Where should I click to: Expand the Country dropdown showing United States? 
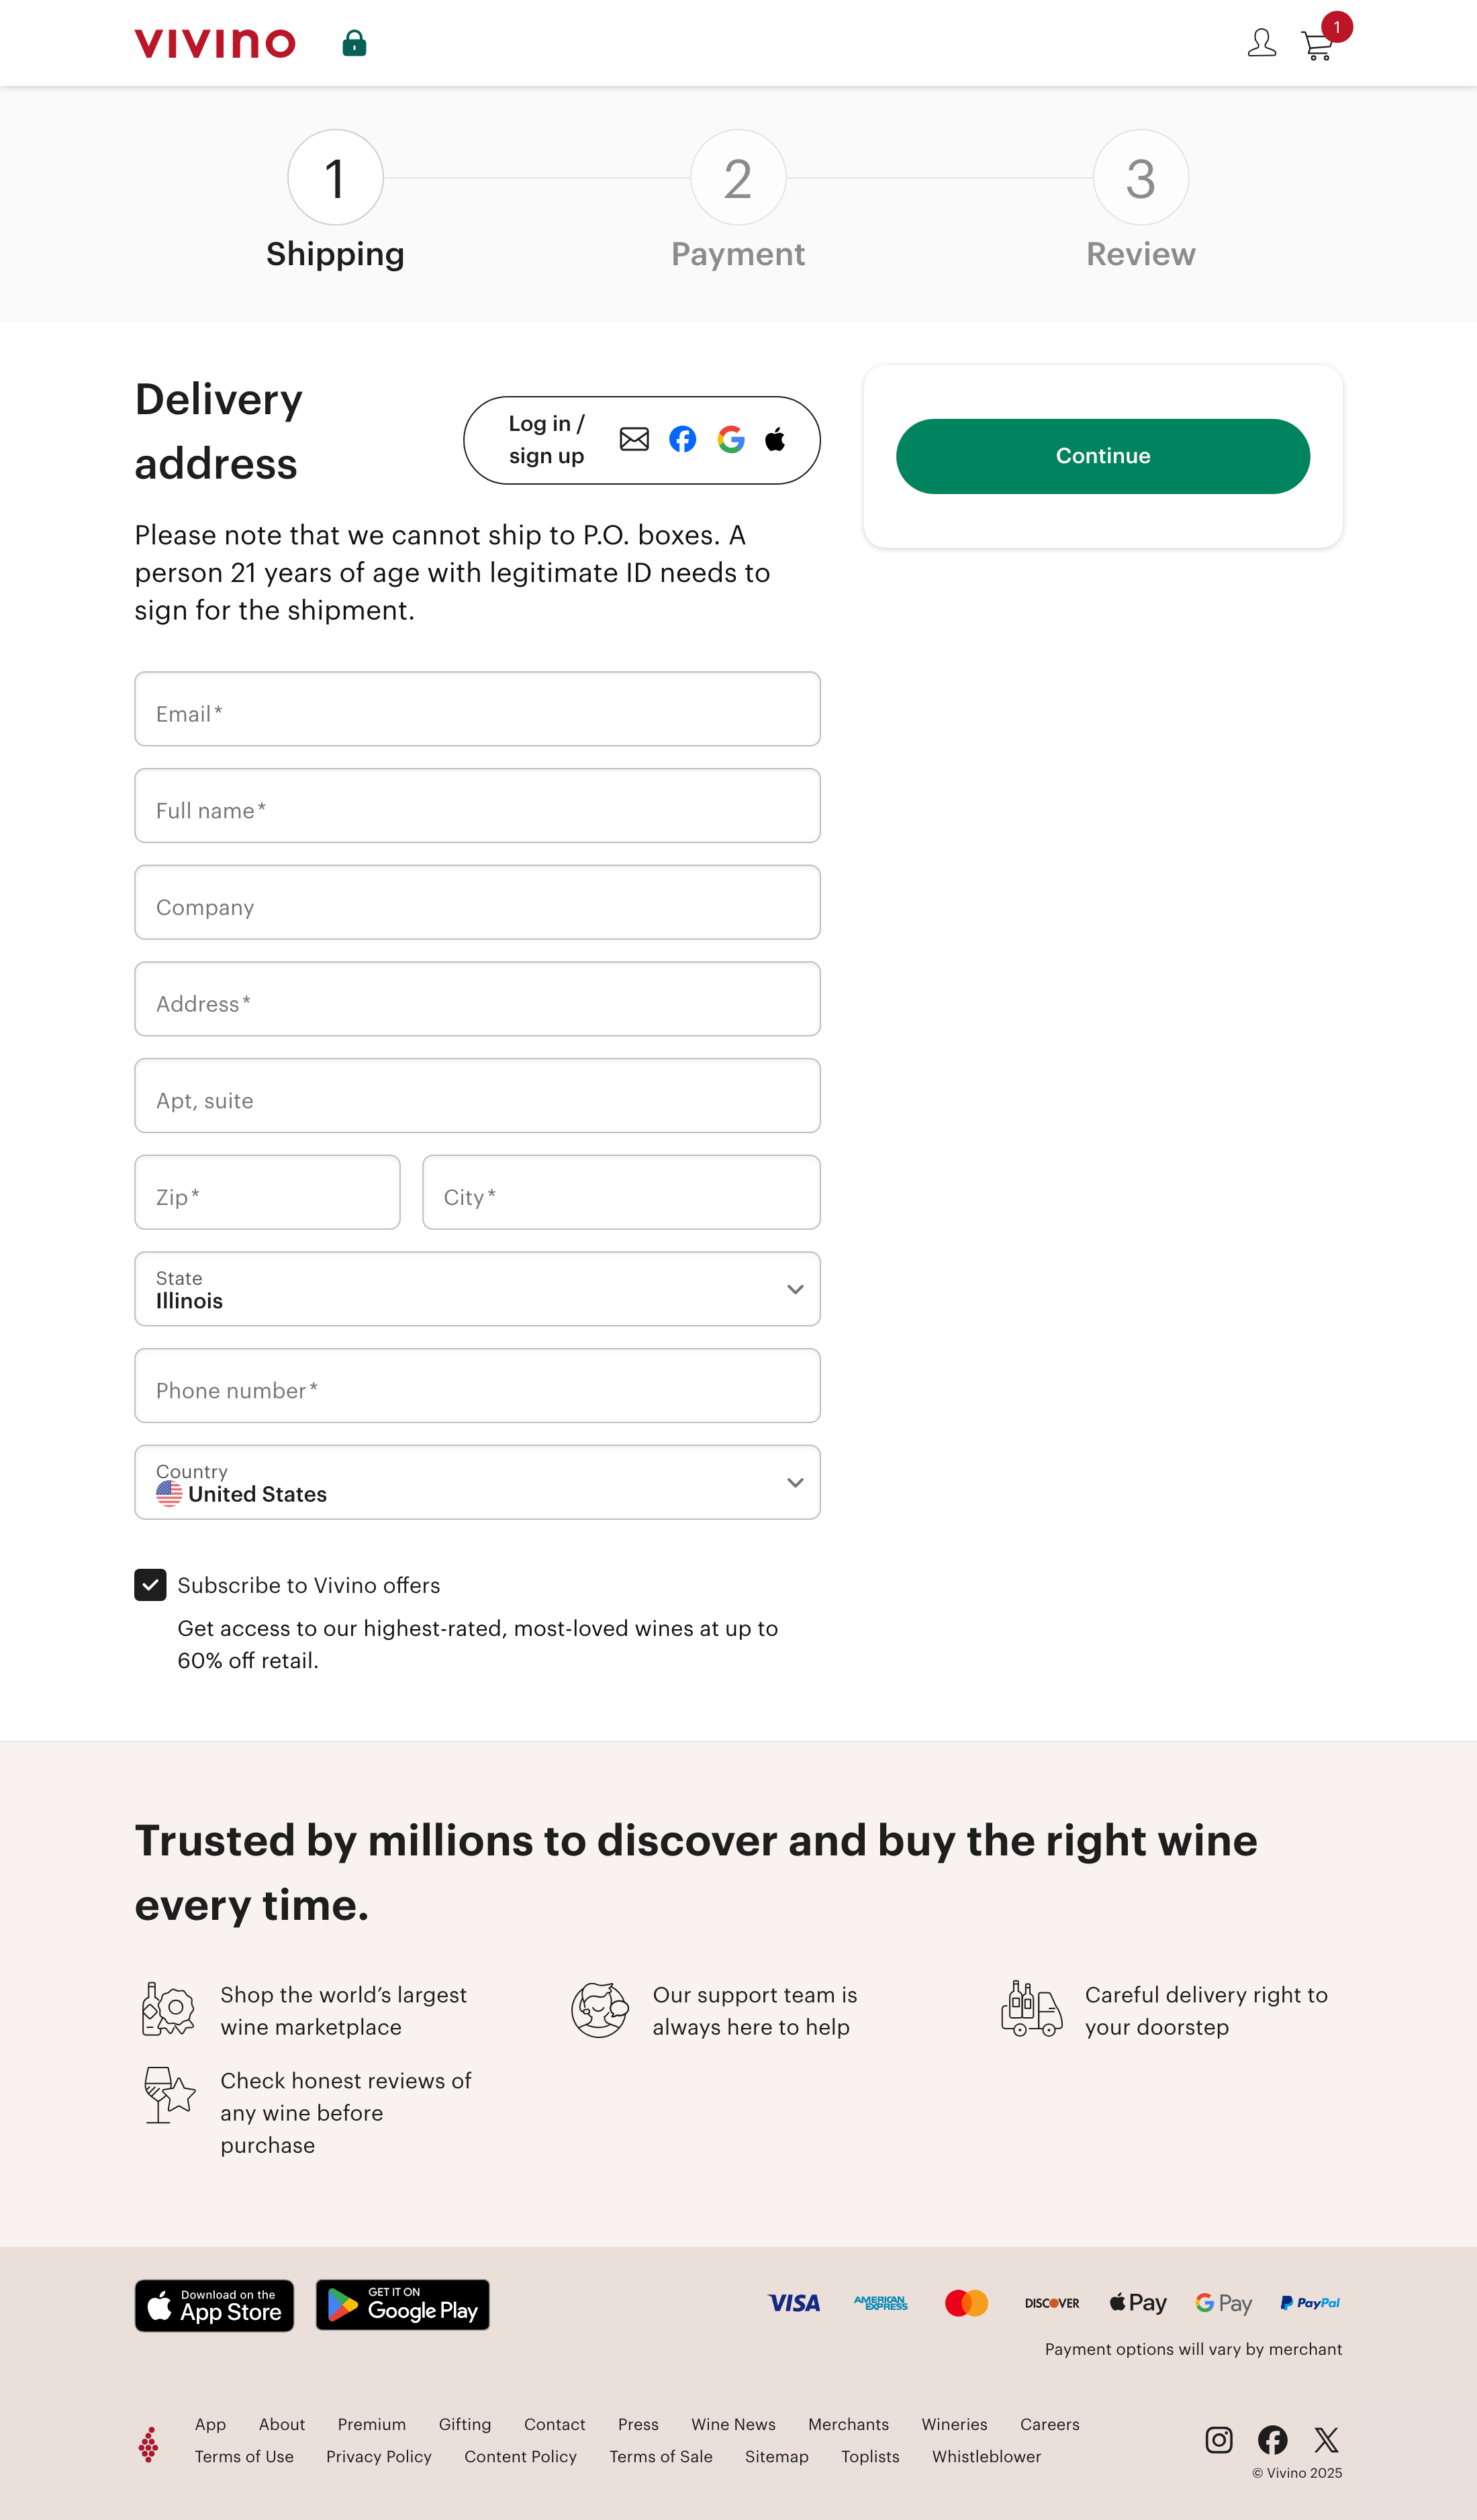click(x=477, y=1483)
